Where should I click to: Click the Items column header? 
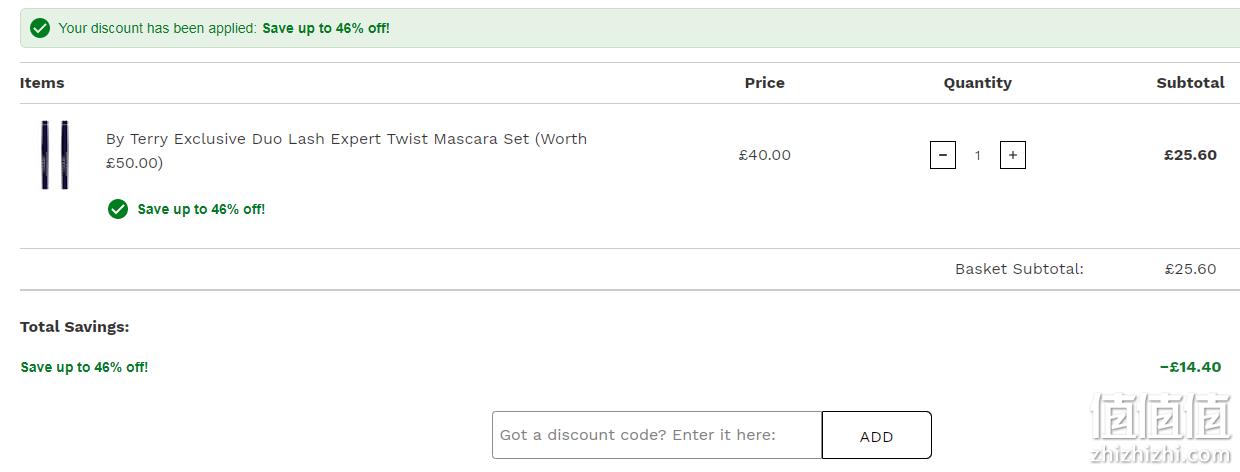(x=42, y=83)
